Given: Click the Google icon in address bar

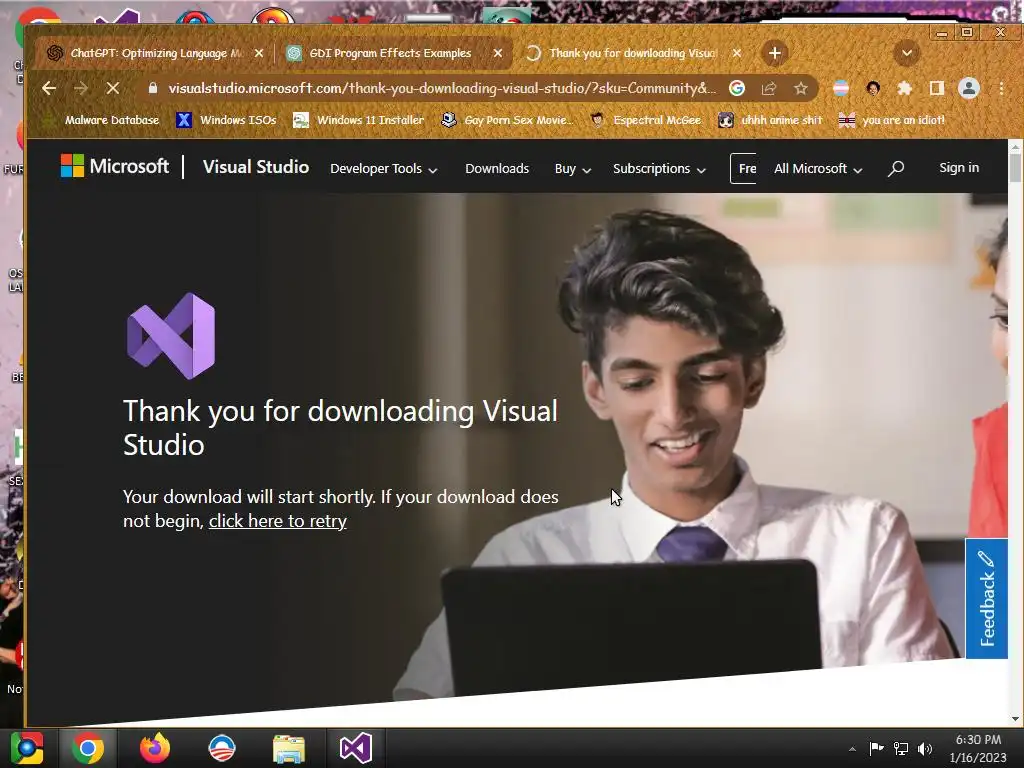Looking at the screenshot, I should (737, 88).
